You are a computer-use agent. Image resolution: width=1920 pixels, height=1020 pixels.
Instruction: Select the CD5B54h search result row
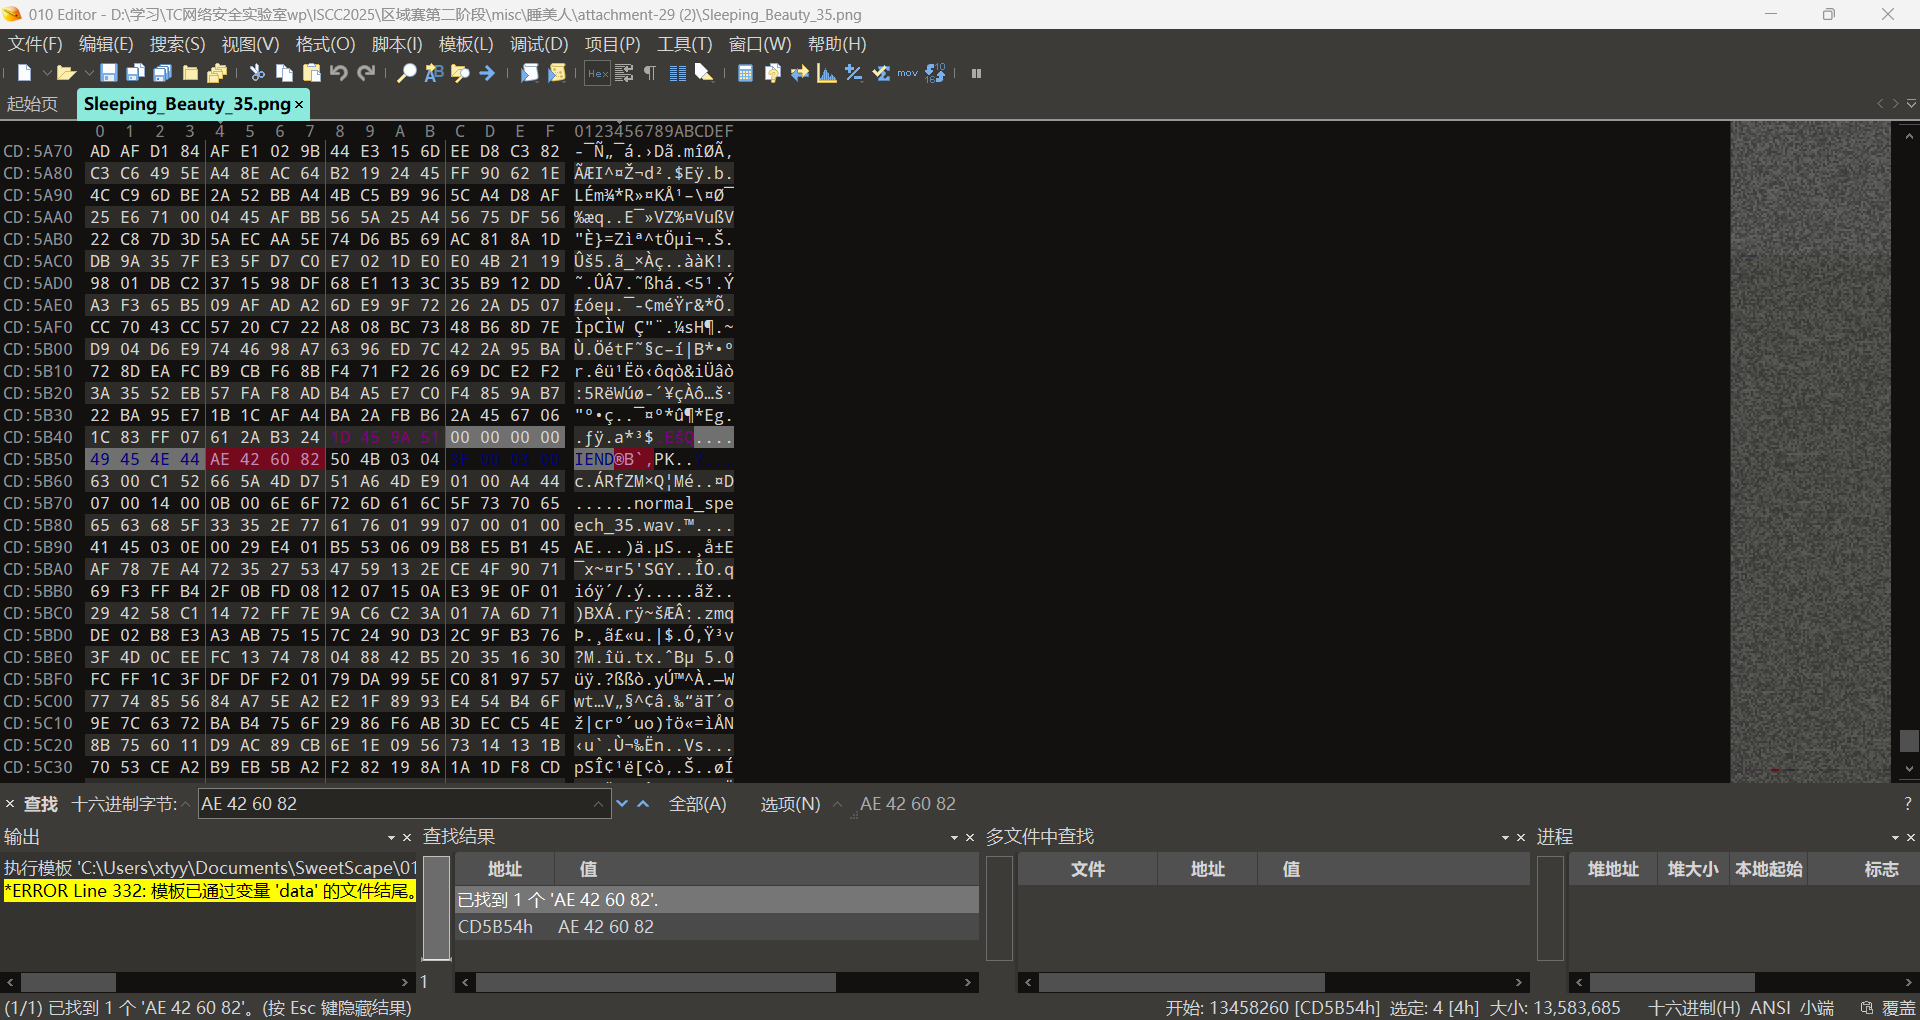coord(717,927)
